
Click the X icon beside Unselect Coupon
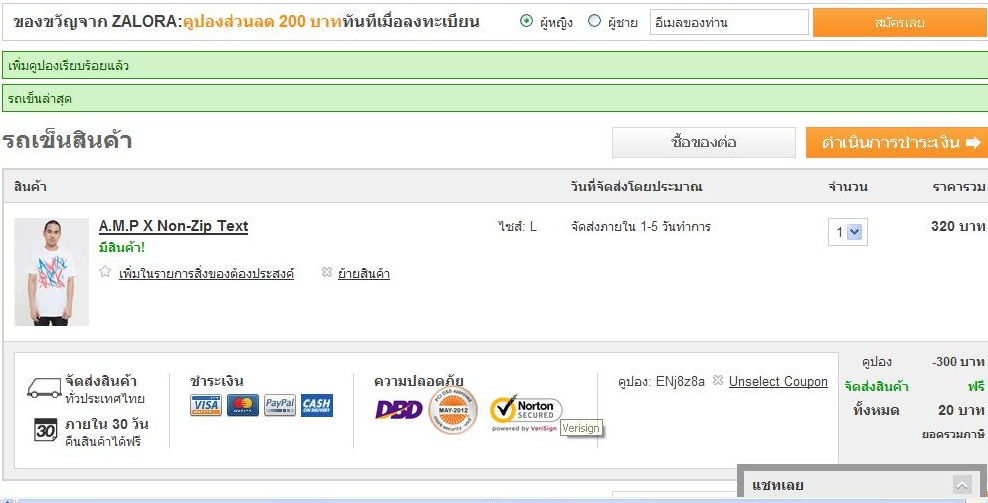[718, 380]
